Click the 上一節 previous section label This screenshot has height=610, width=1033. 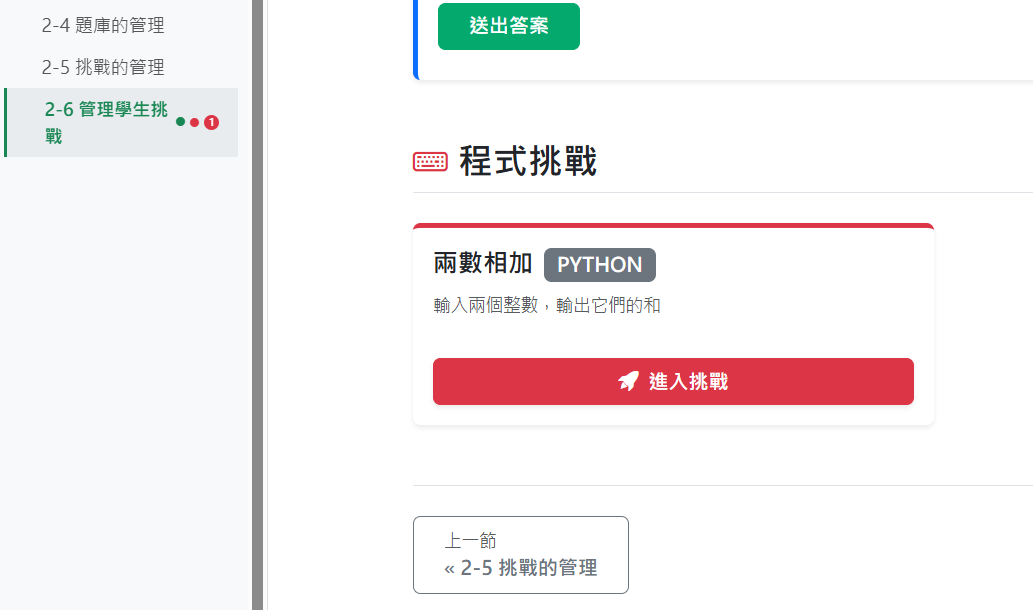pyautogui.click(x=470, y=541)
